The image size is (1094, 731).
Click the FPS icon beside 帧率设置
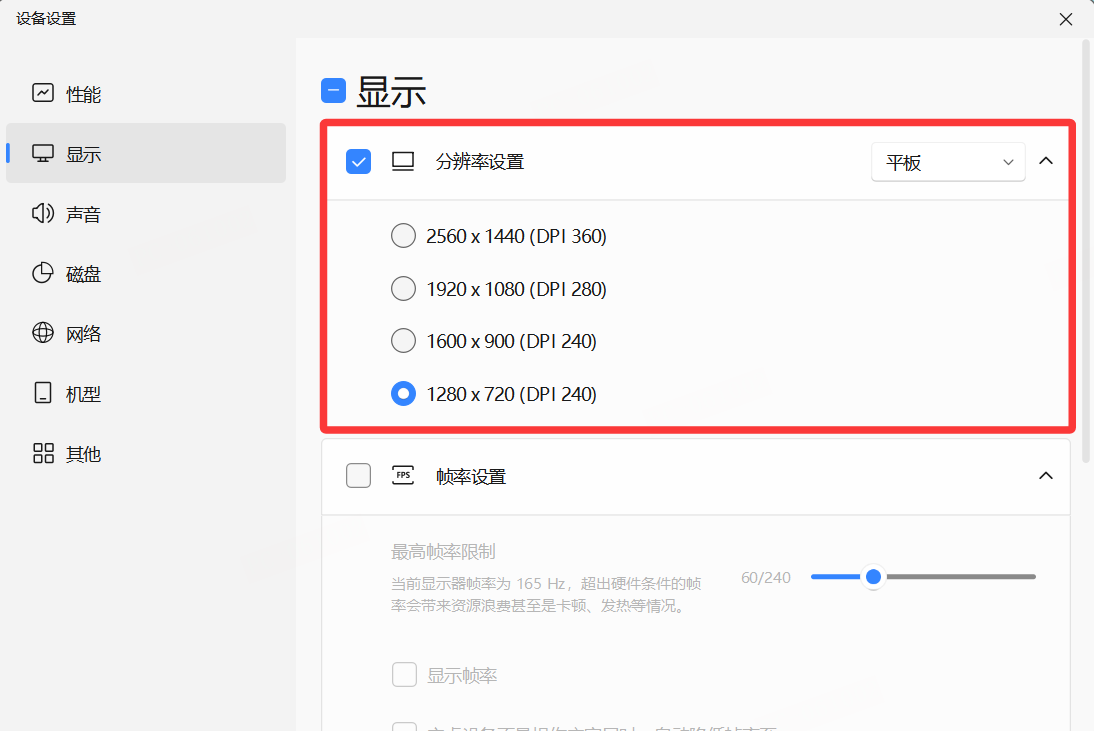click(403, 476)
